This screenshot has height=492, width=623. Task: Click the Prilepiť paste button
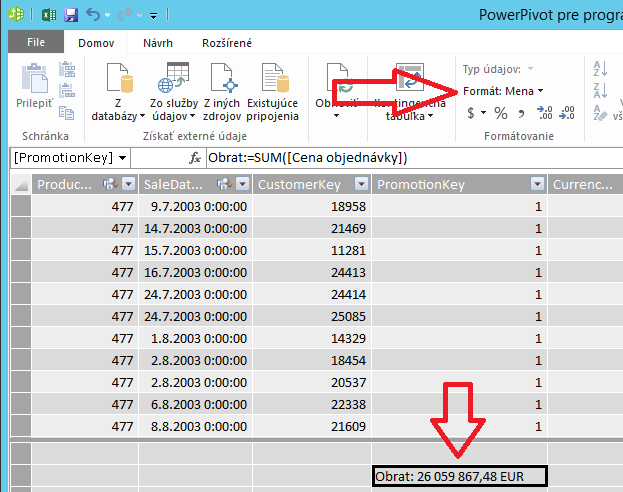(x=34, y=85)
